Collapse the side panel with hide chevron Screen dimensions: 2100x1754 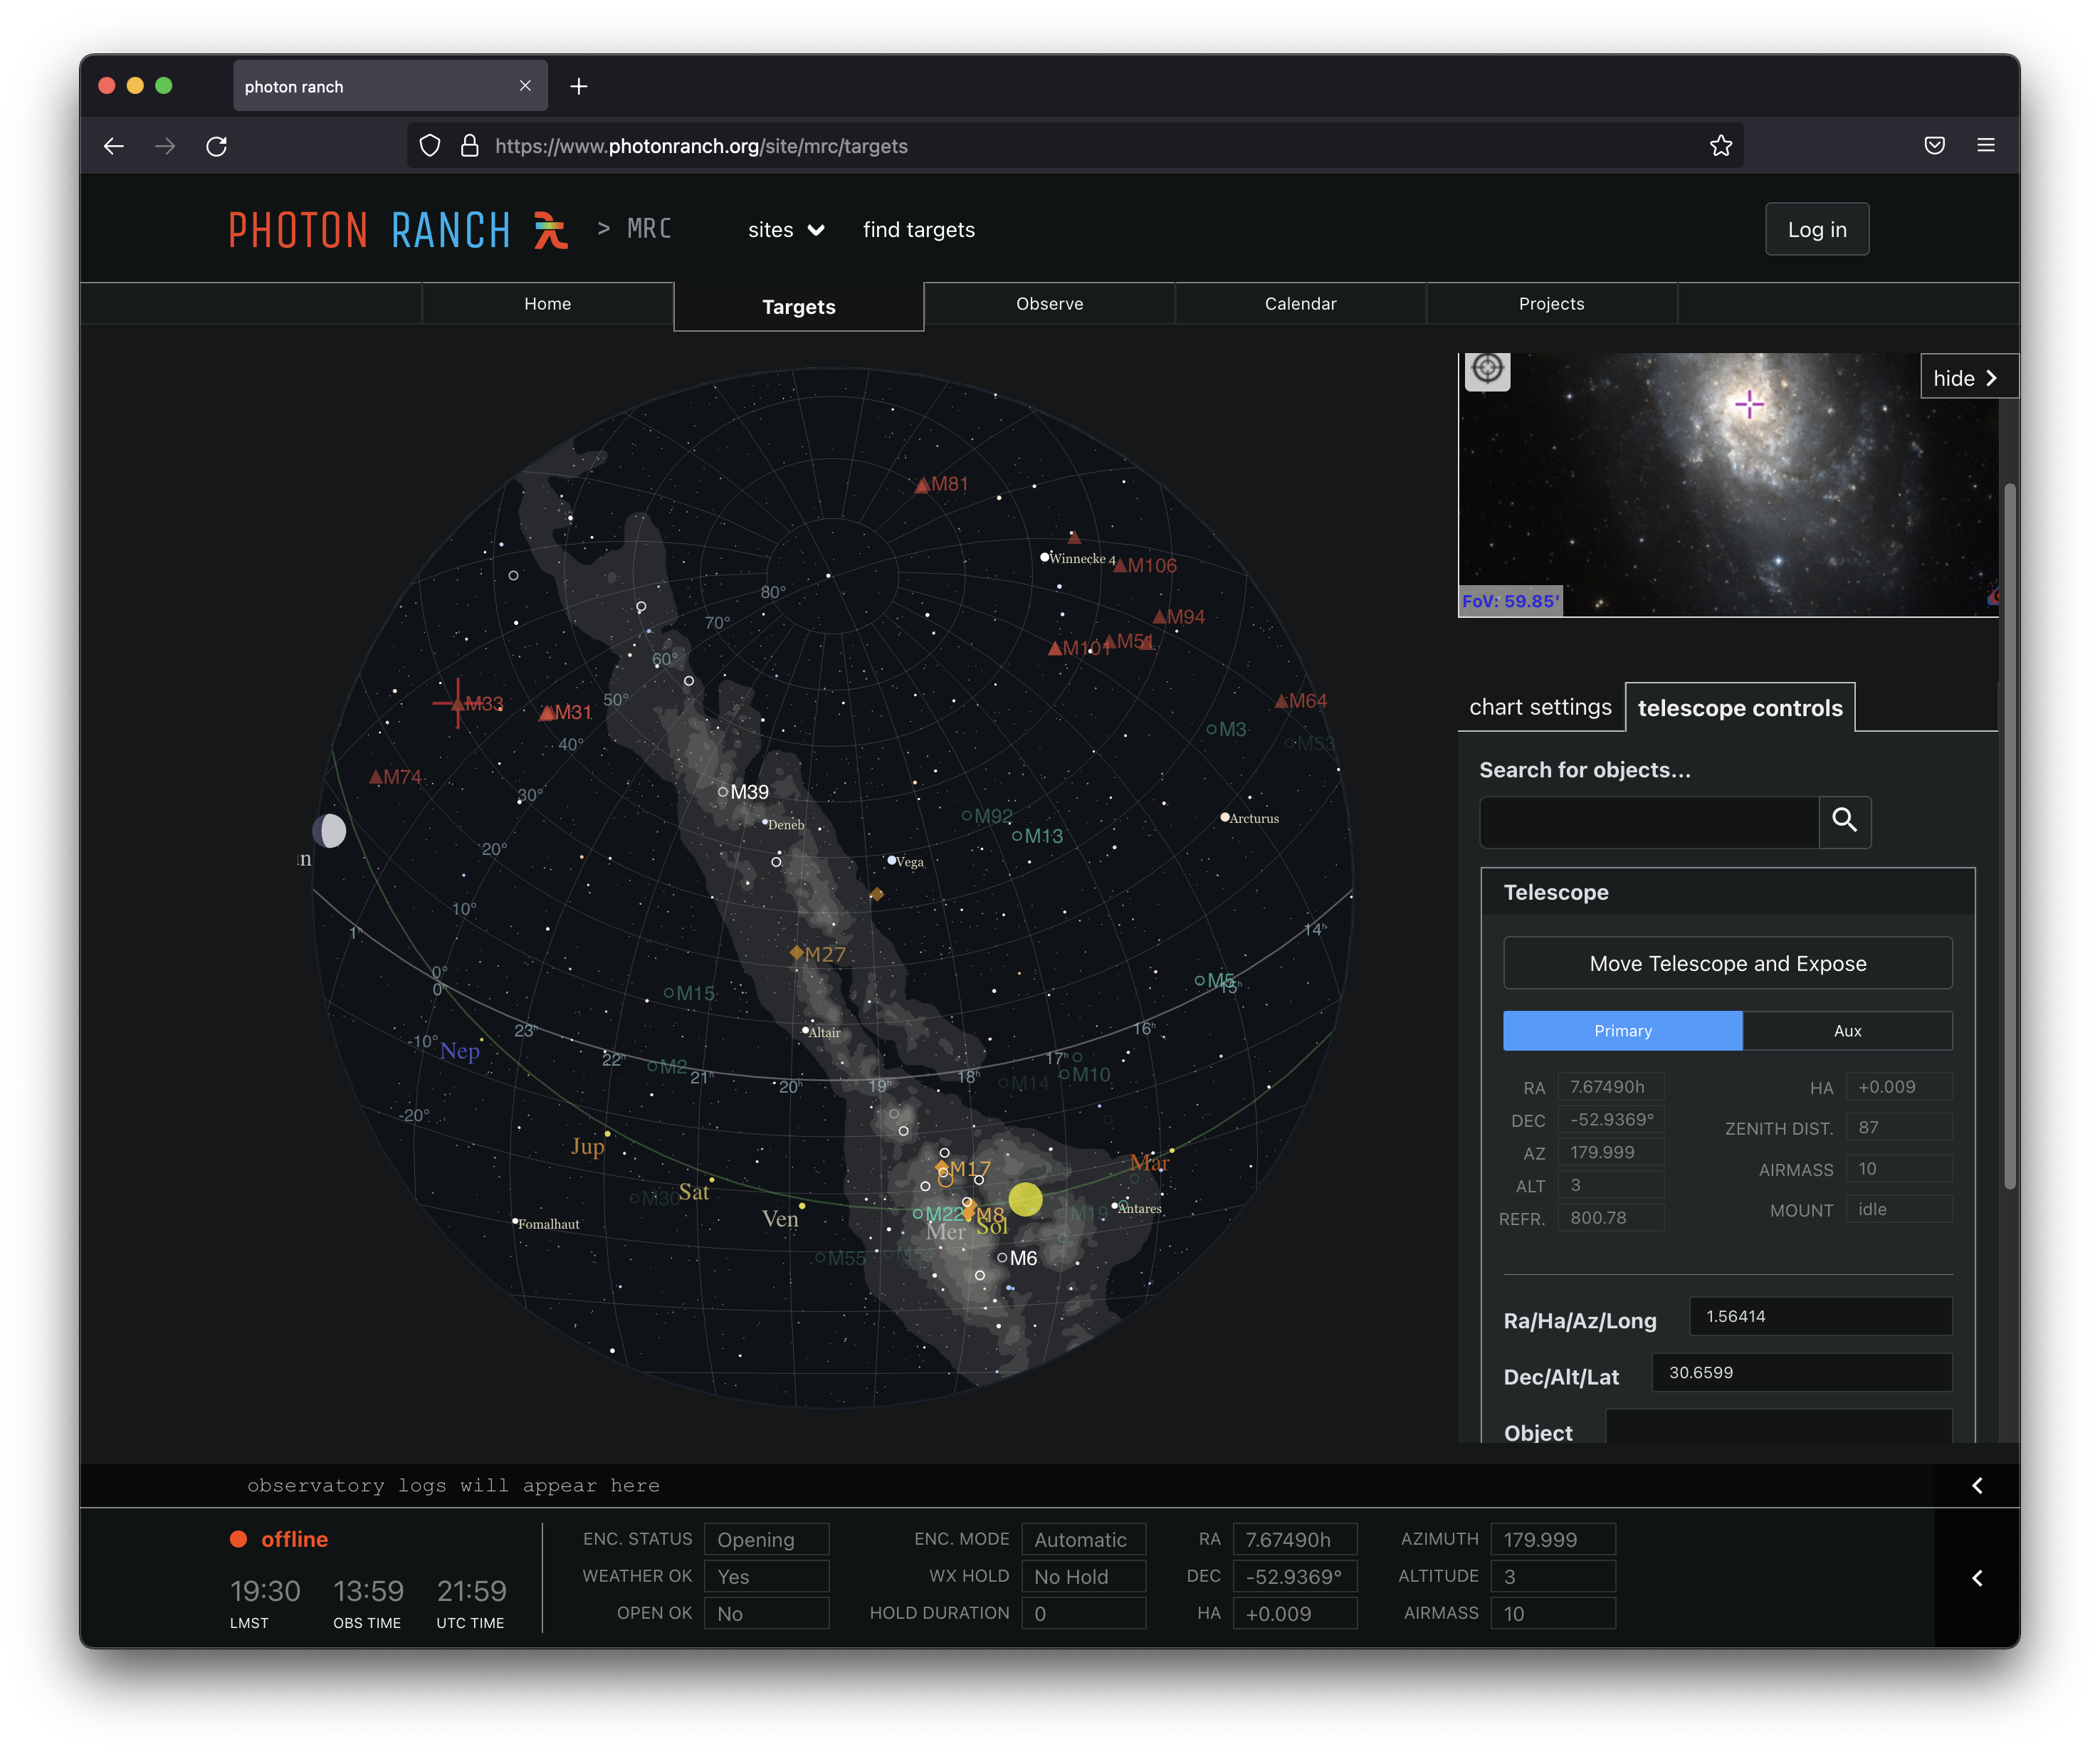pos(1967,378)
